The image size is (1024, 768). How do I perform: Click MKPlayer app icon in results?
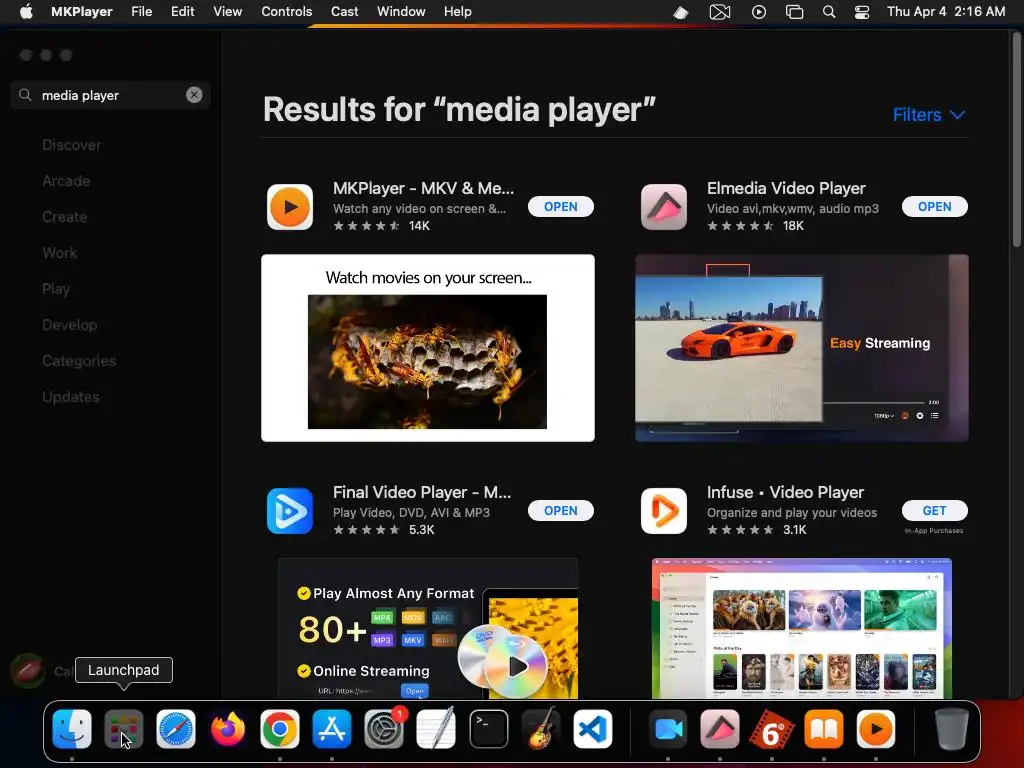(290, 207)
